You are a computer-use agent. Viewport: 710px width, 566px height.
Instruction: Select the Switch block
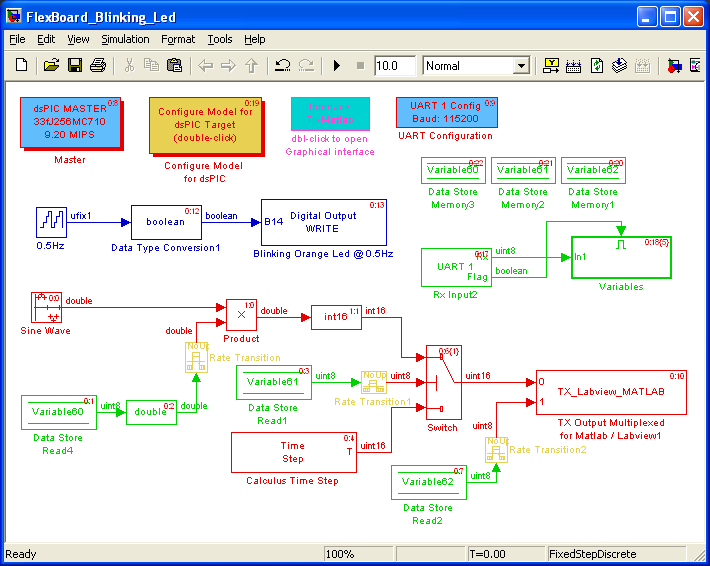444,383
